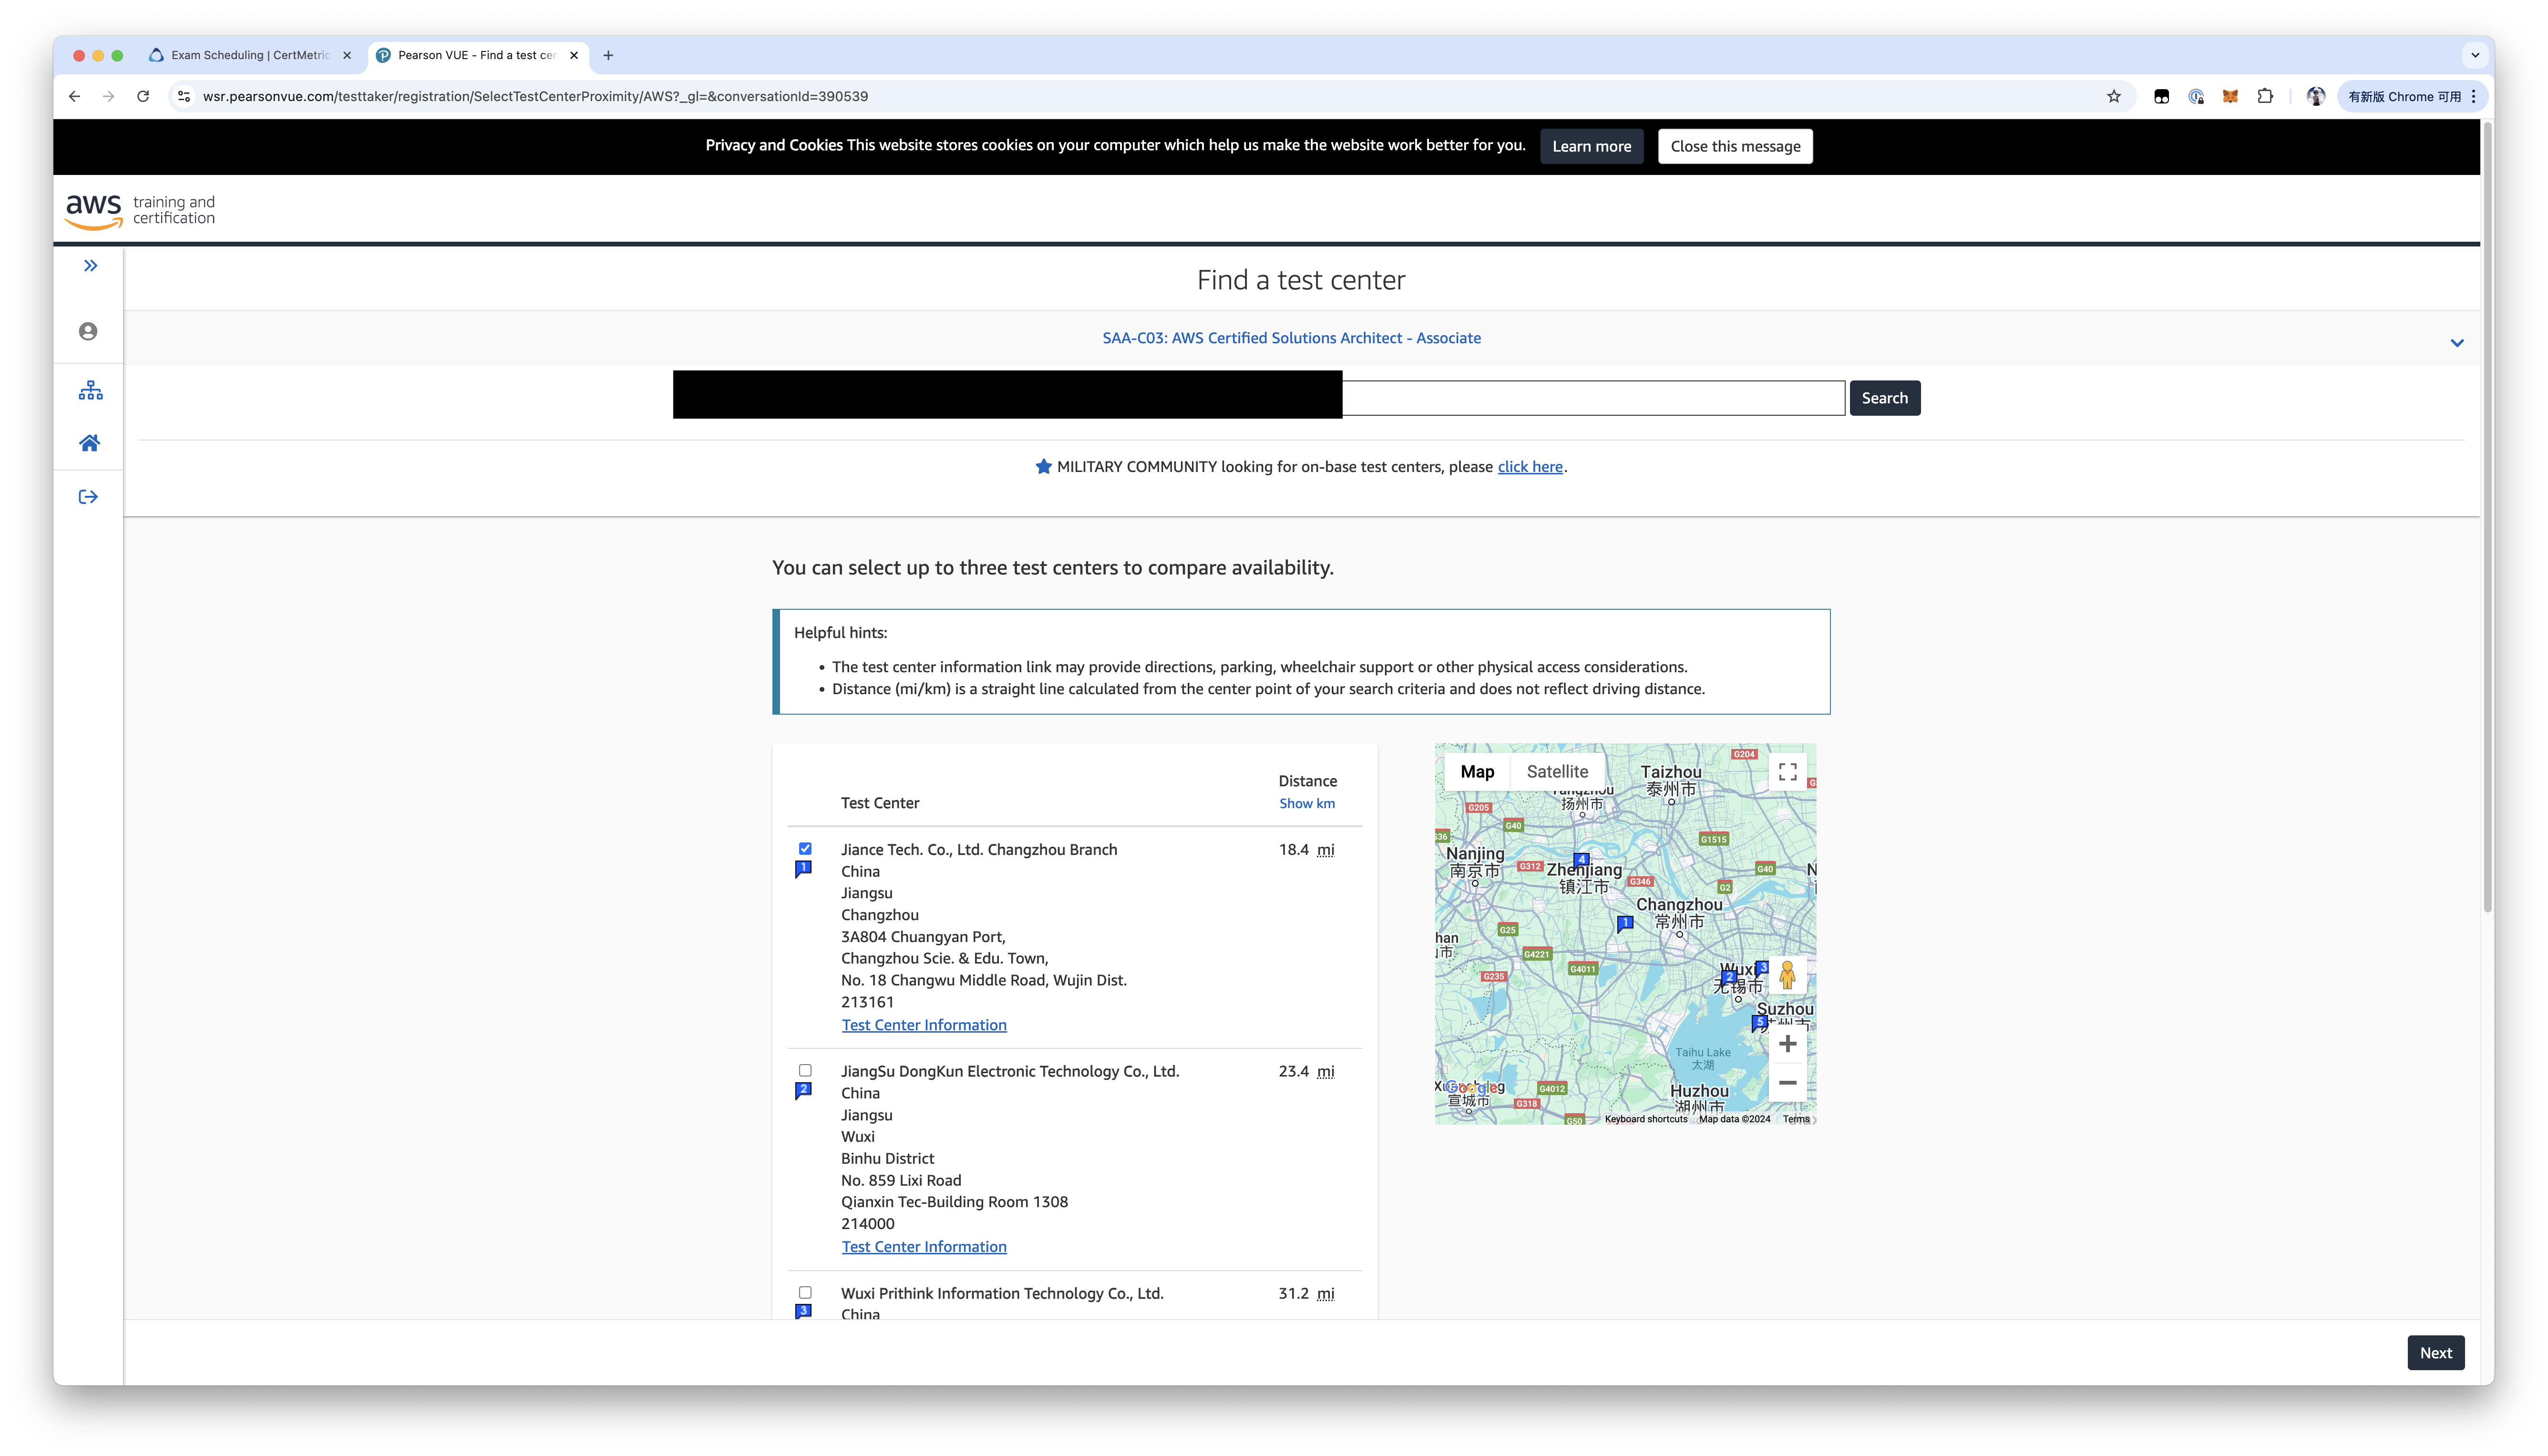Screen dimensions: 2548x1456
Task: Close this message cookie banner
Action: (1734, 146)
